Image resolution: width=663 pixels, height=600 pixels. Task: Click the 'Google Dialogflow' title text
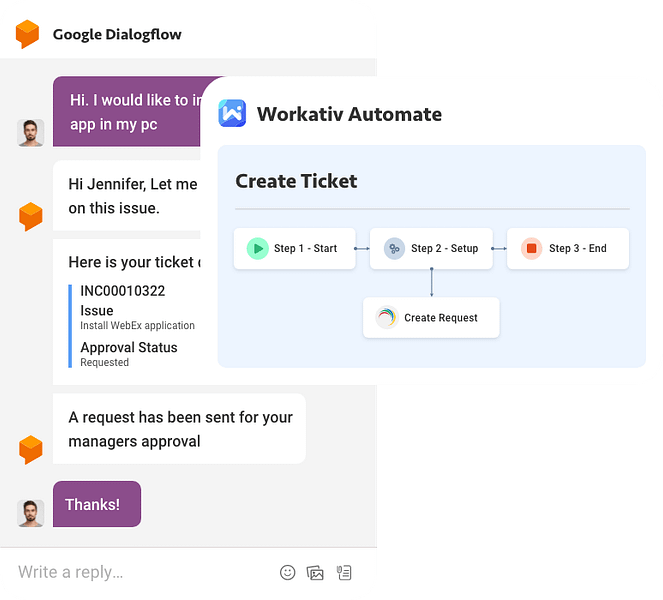click(117, 34)
